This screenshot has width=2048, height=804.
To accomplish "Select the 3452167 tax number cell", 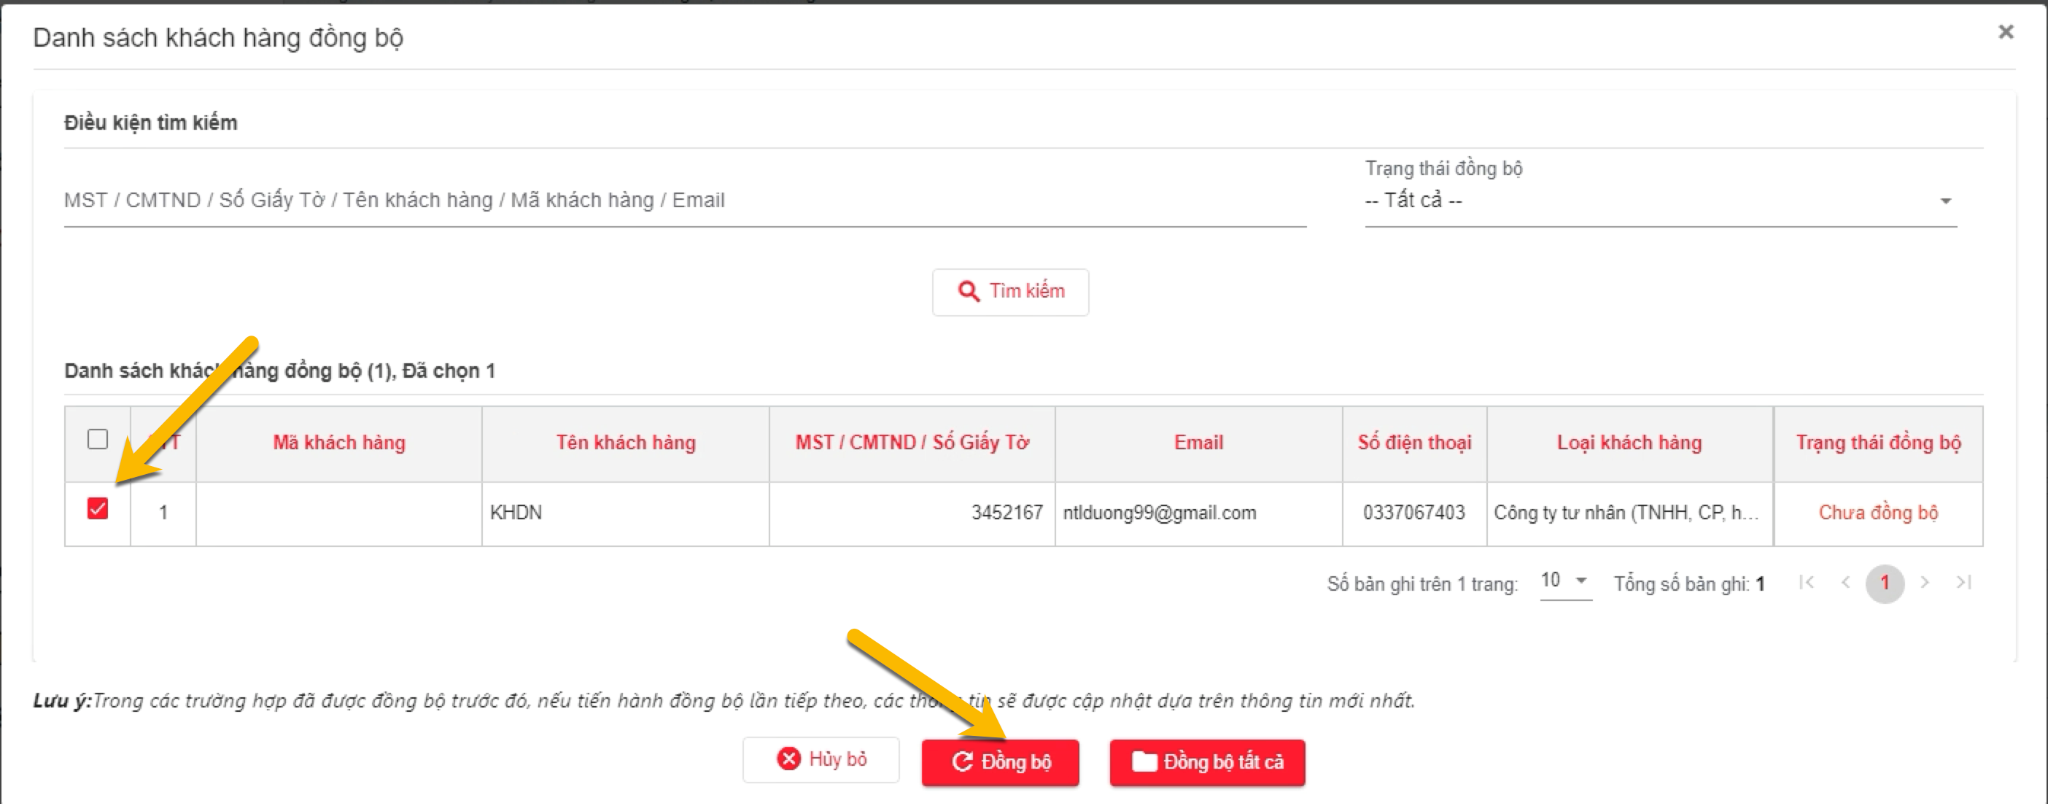I will tap(912, 513).
